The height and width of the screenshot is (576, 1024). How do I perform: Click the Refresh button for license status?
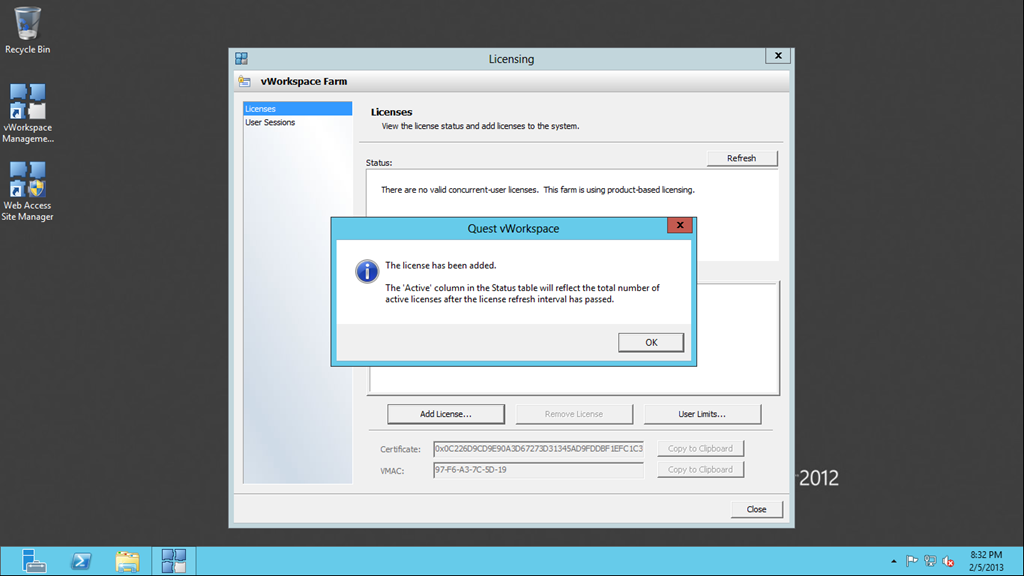click(x=741, y=158)
